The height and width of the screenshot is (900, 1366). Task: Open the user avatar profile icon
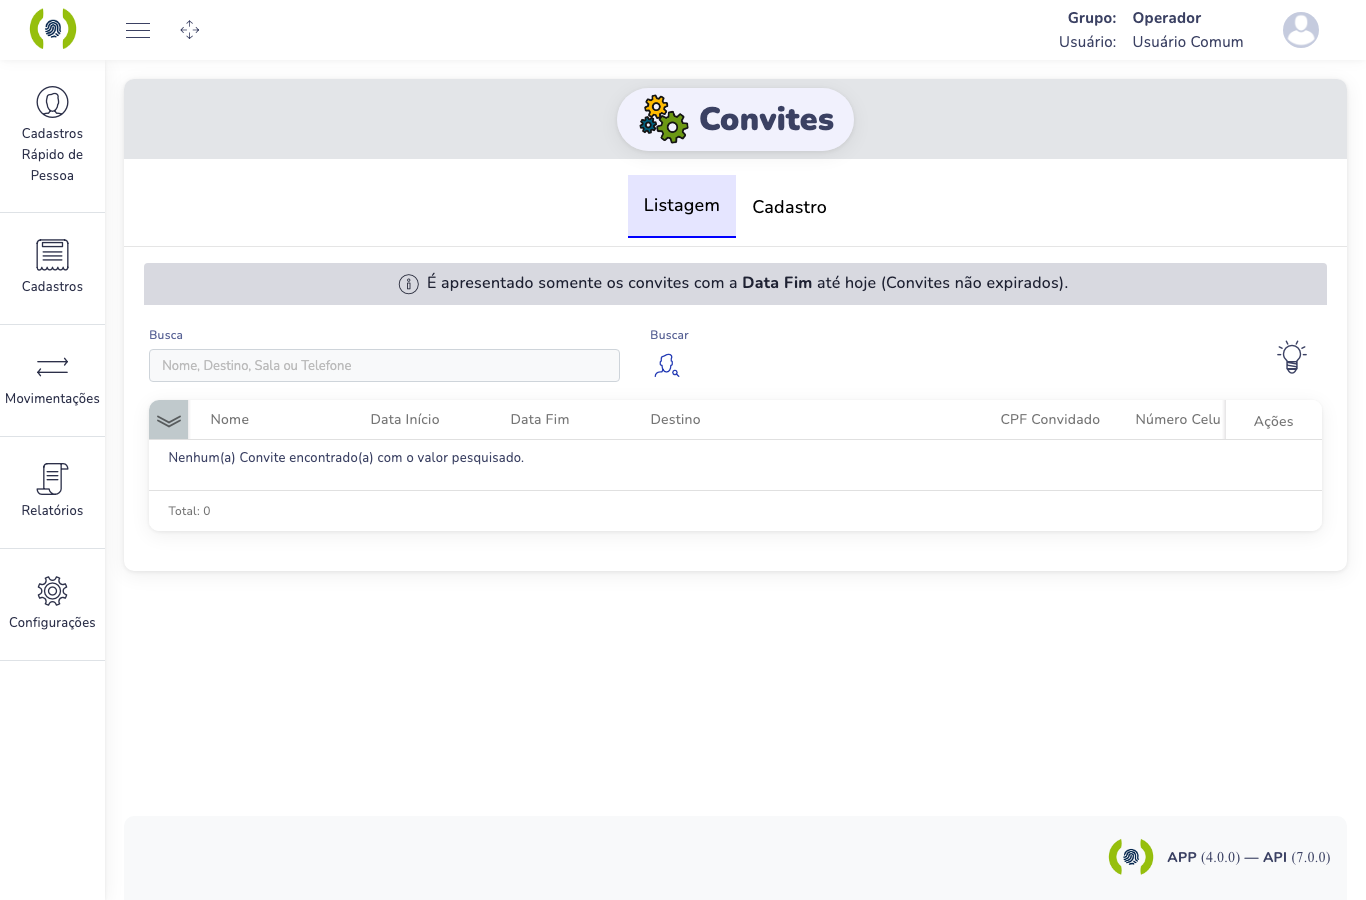tap(1301, 30)
